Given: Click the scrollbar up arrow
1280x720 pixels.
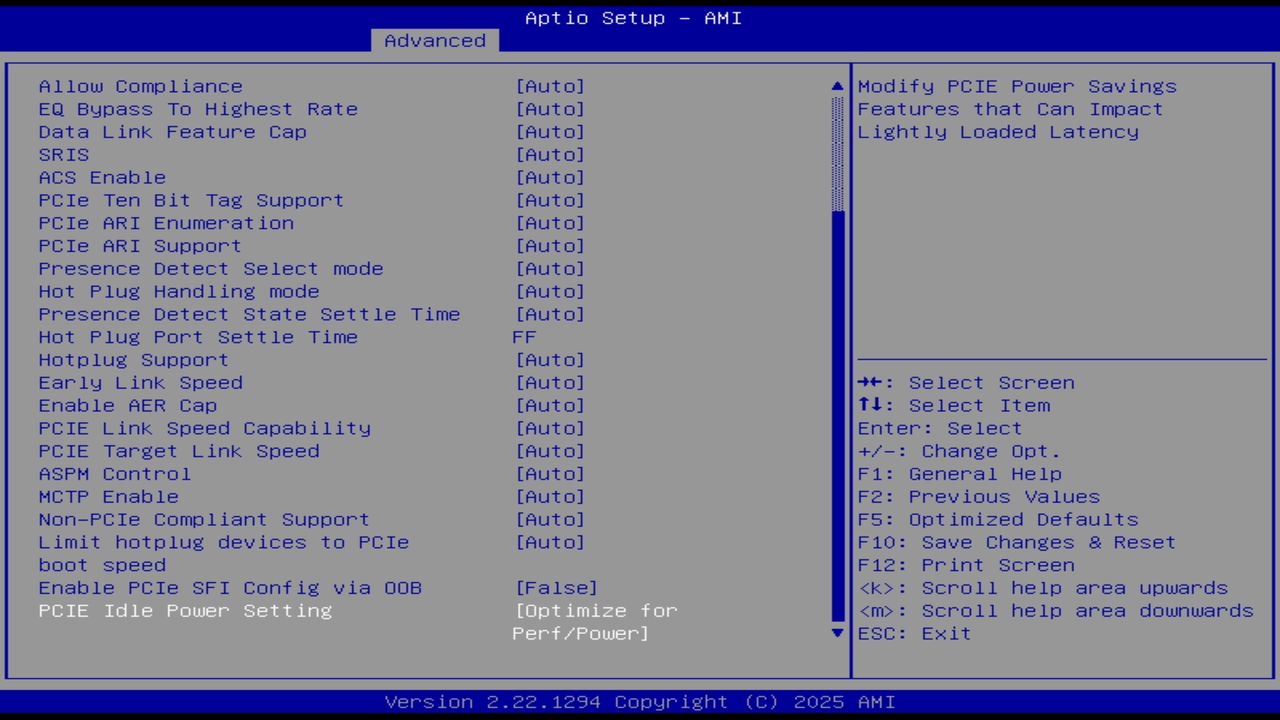Looking at the screenshot, I should click(836, 86).
